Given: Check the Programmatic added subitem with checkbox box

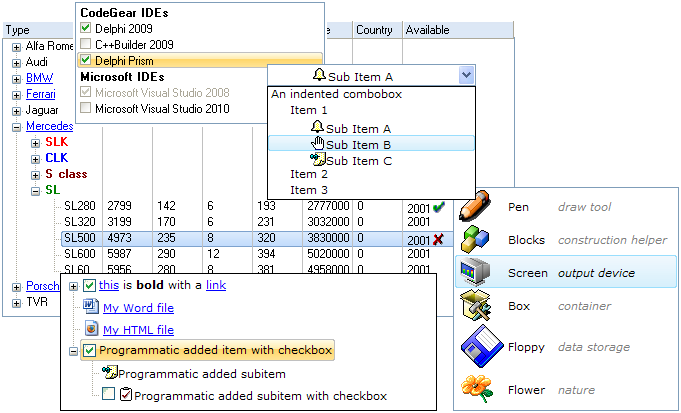Looking at the screenshot, I should [x=109, y=394].
